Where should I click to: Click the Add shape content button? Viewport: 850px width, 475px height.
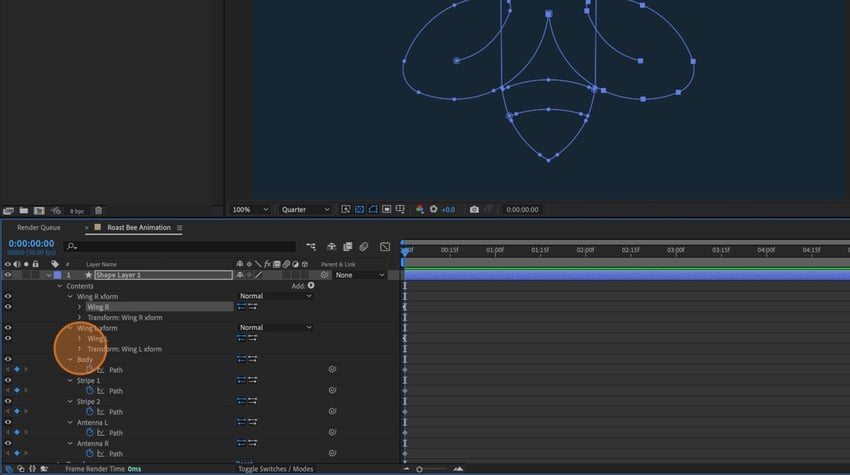[x=311, y=285]
